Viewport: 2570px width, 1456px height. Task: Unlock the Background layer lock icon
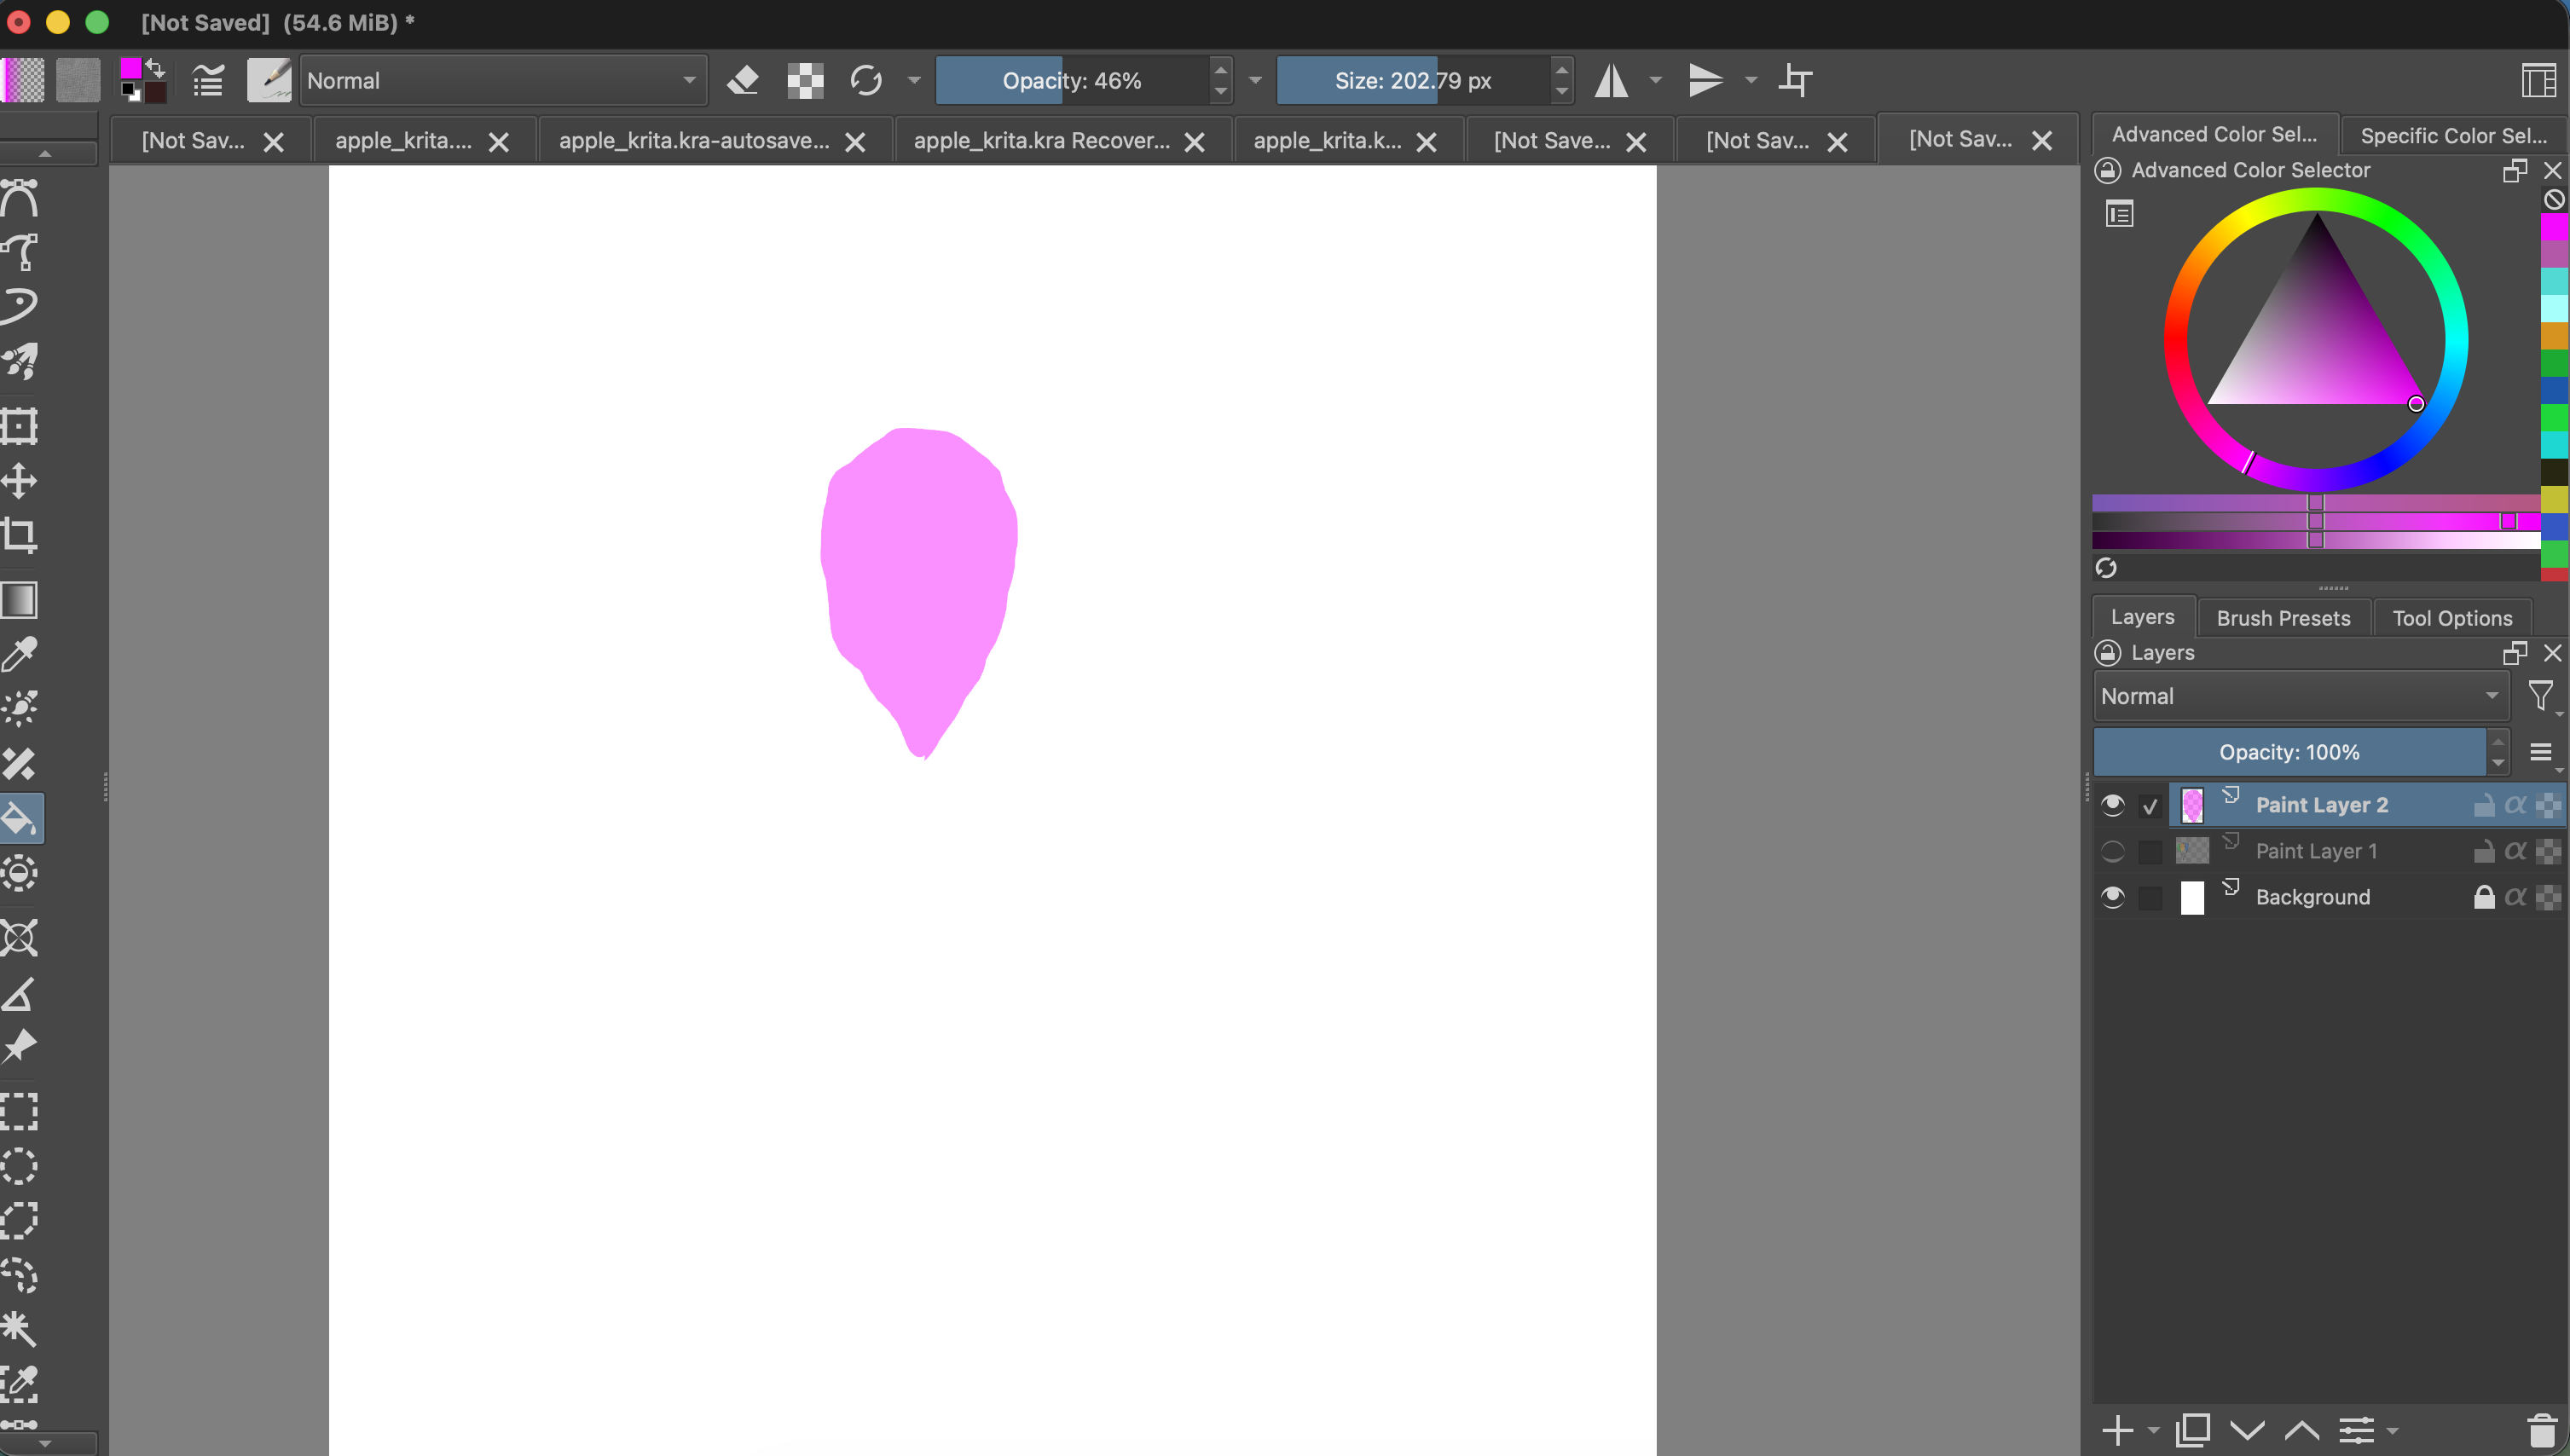pos(2484,897)
